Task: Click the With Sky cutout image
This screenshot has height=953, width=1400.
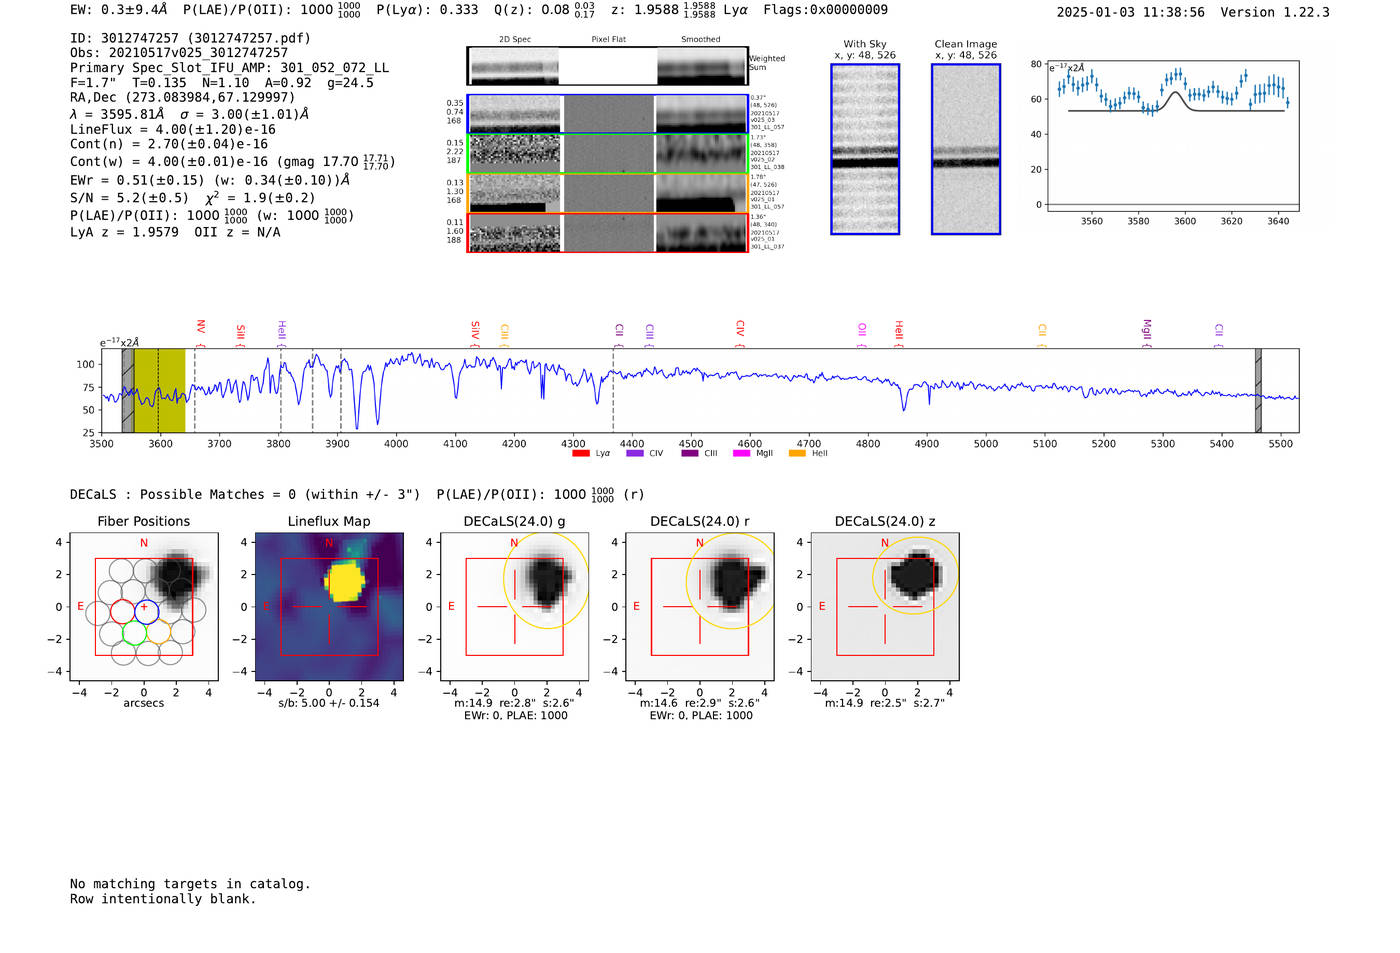Action: coord(865,149)
